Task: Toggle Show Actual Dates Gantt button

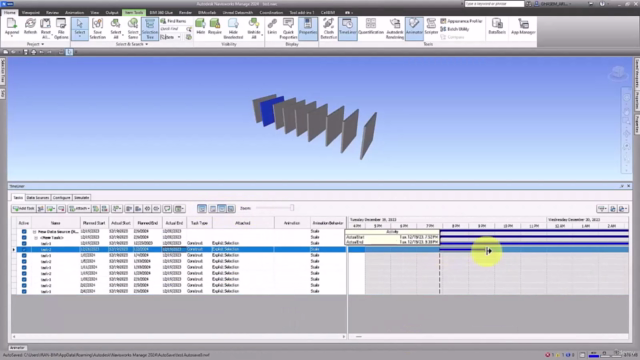Action: [x=222, y=209]
